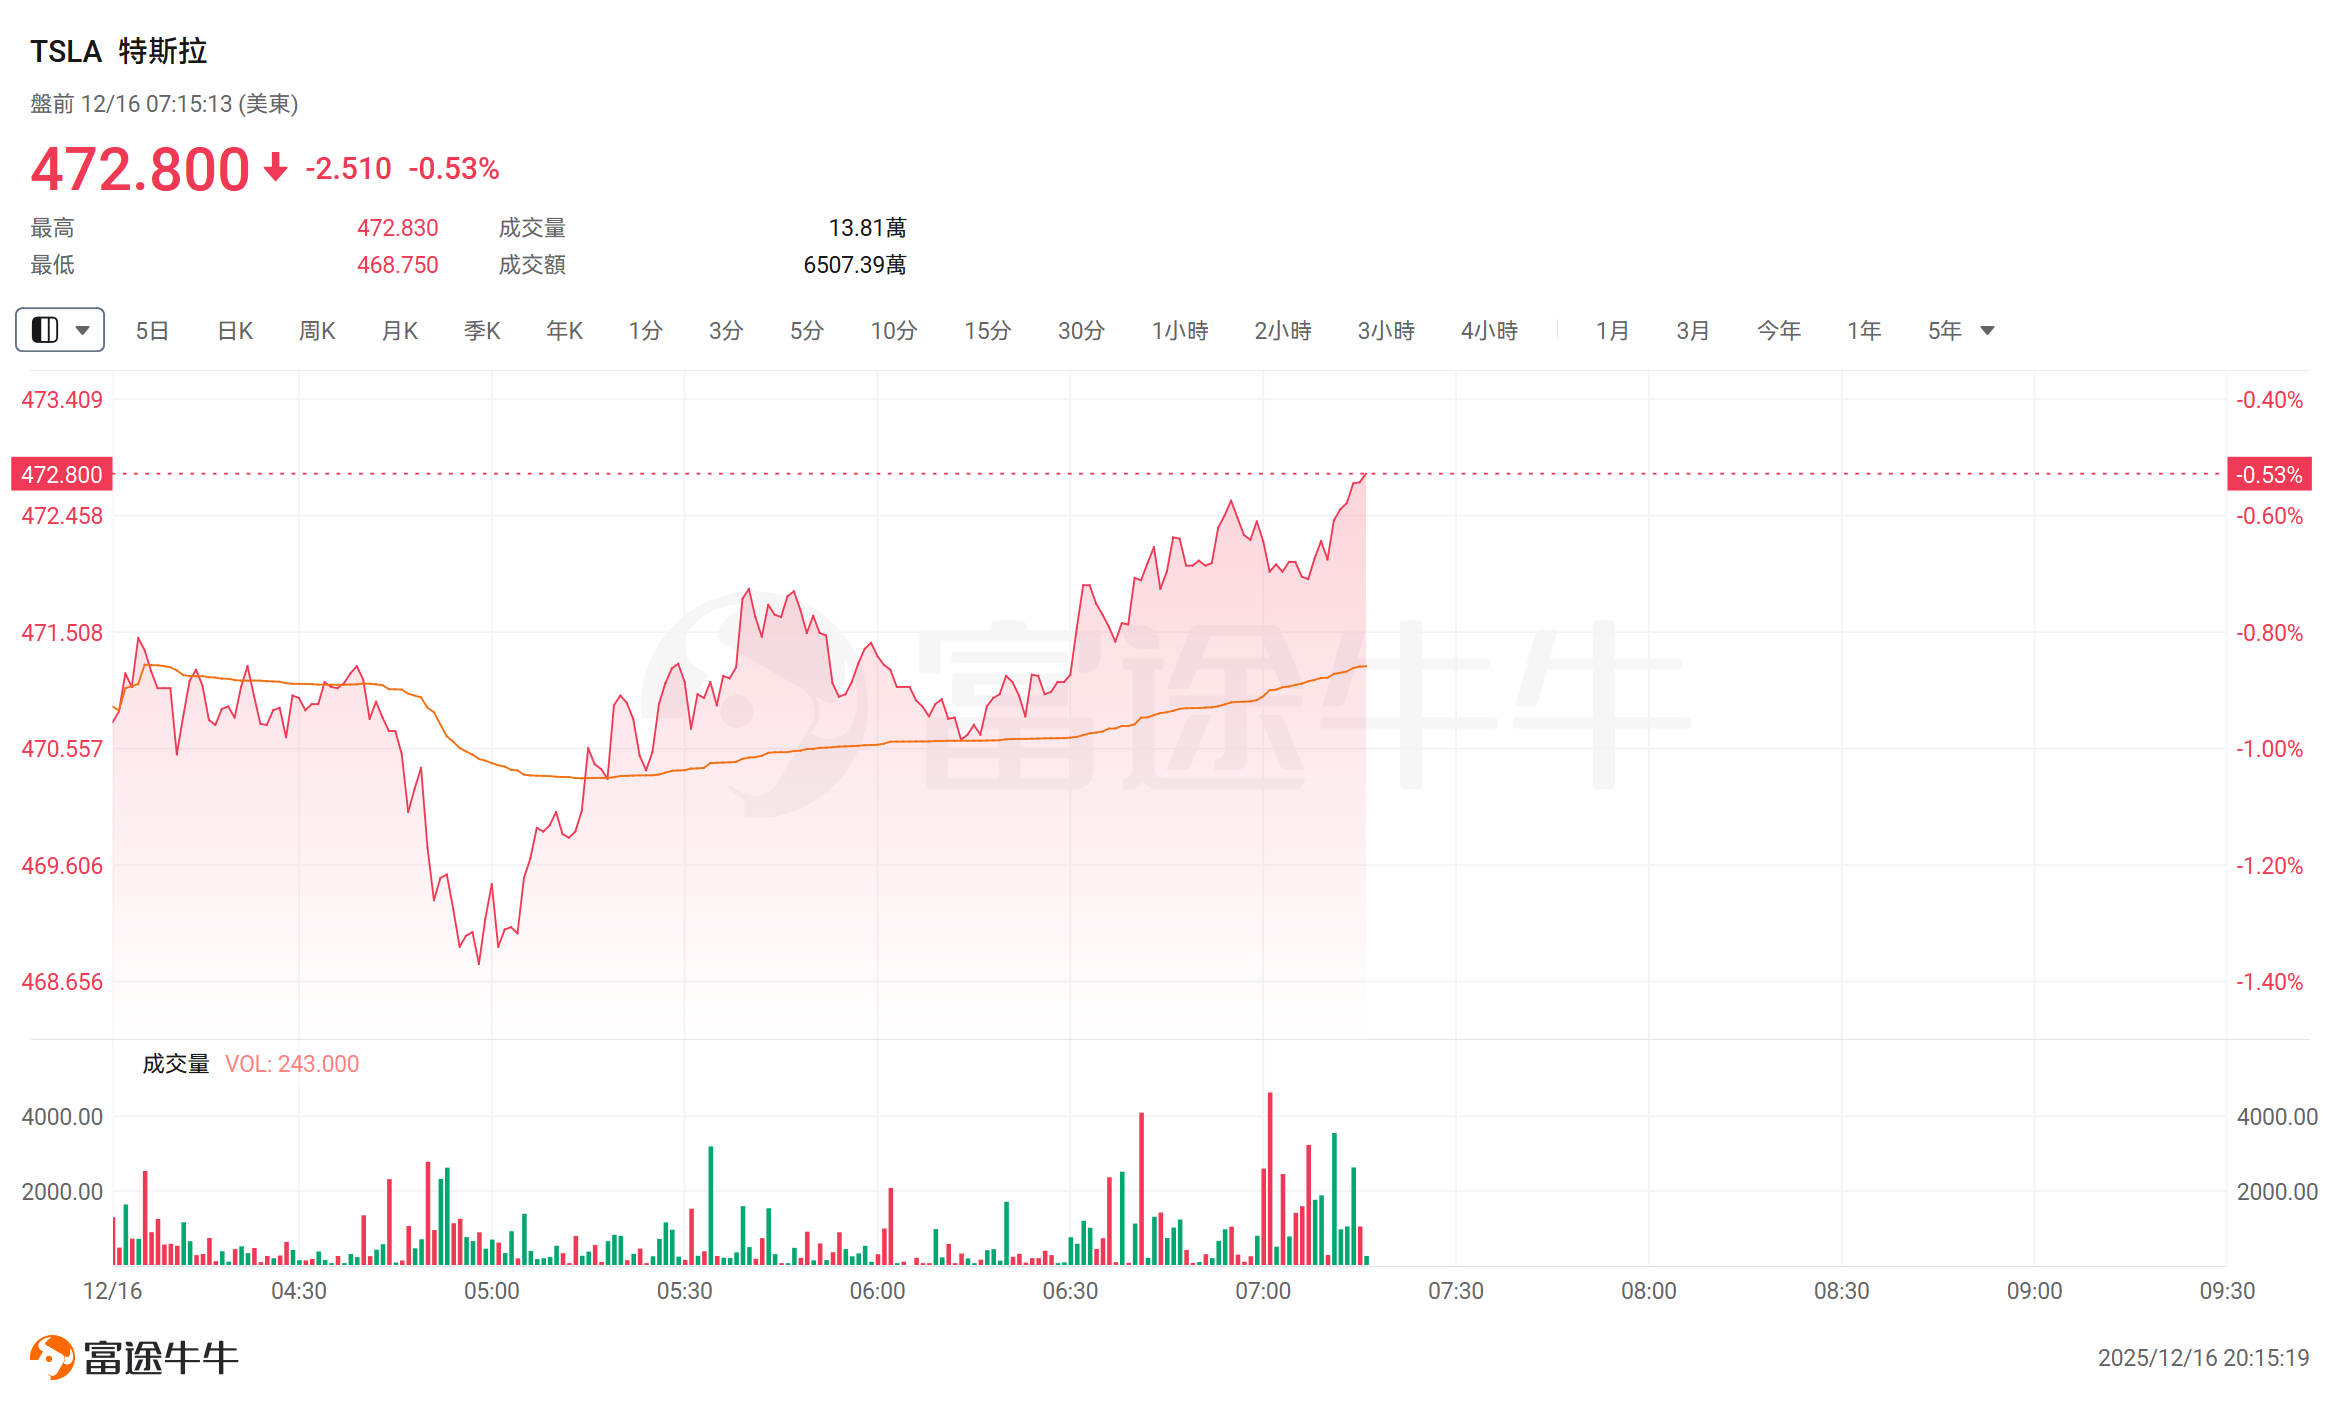The height and width of the screenshot is (1408, 2340).
Task: Expand the 5年 range dropdown arrow
Action: (1987, 331)
